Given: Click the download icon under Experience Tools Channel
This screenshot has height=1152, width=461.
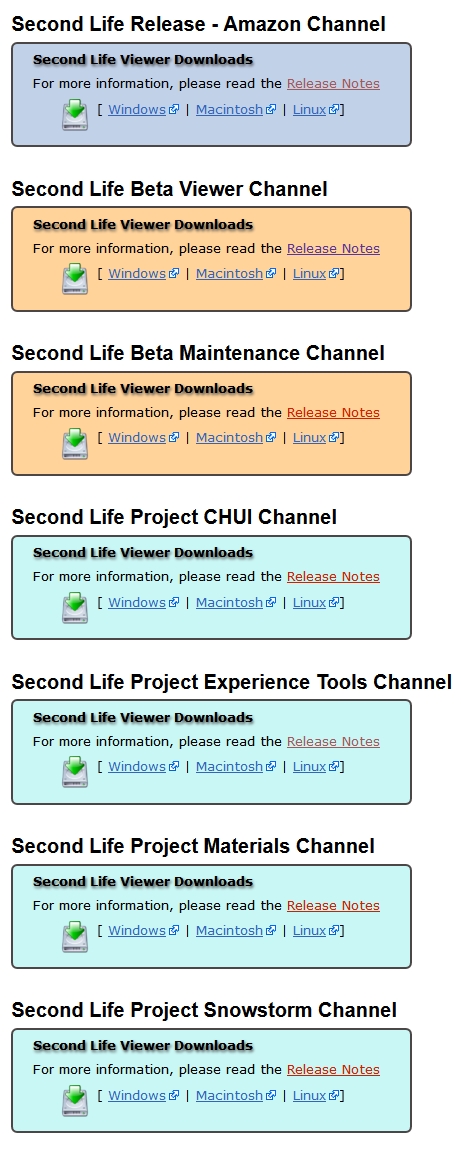Looking at the screenshot, I should coord(75,772).
